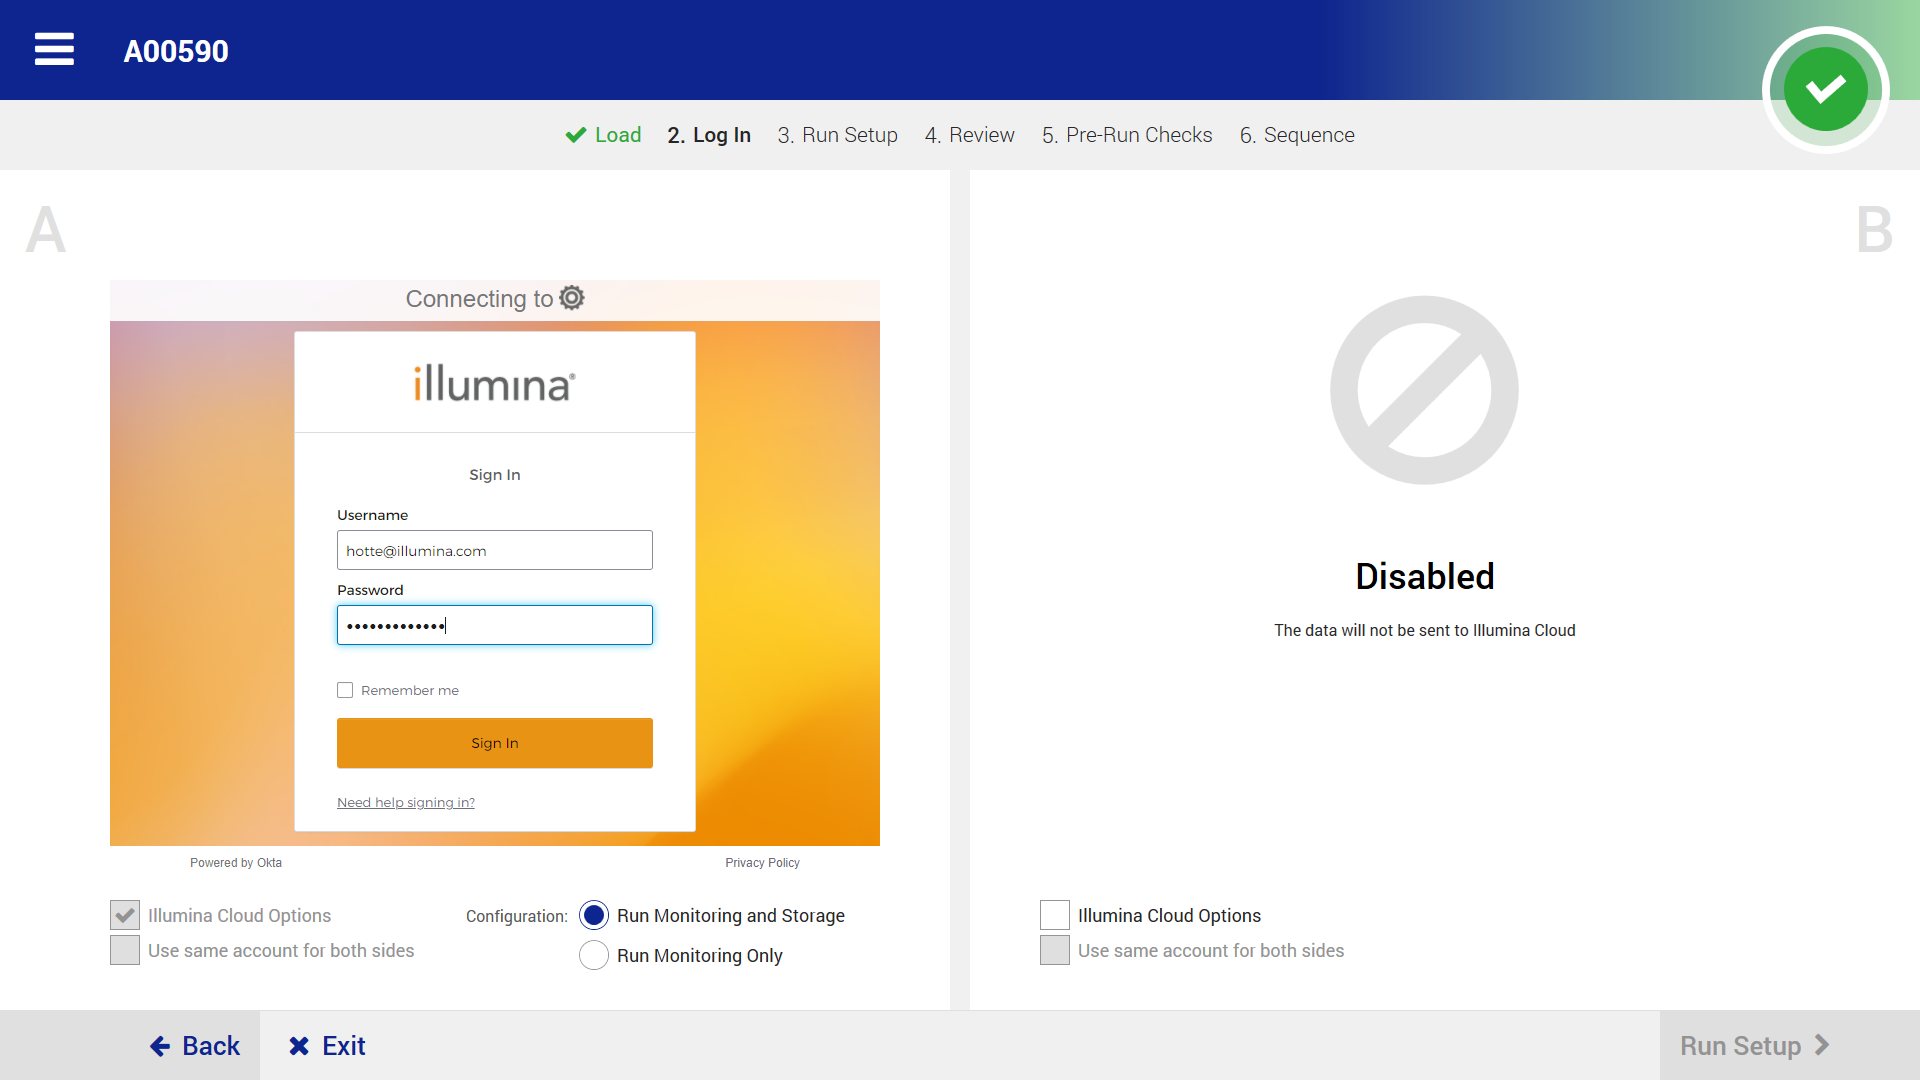The image size is (1920, 1080).
Task: Click the Password input field
Action: 495,625
